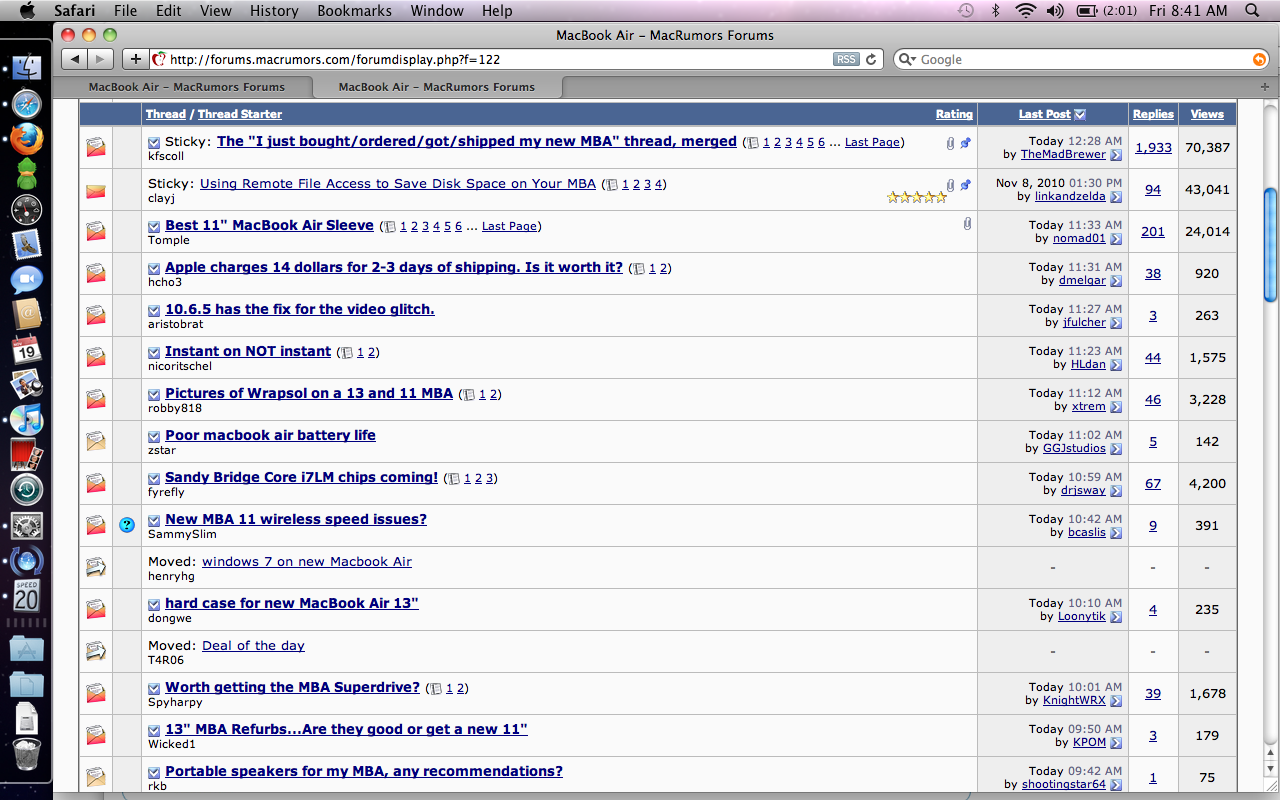View user profile of nomad01
Image resolution: width=1280 pixels, height=800 pixels.
click(x=1078, y=239)
